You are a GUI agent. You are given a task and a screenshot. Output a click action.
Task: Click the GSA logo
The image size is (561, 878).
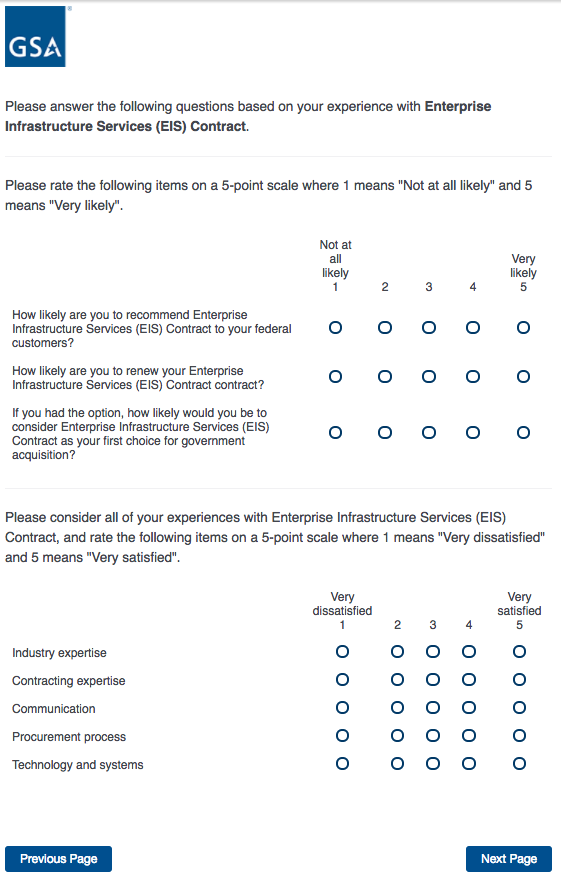pyautogui.click(x=35, y=36)
